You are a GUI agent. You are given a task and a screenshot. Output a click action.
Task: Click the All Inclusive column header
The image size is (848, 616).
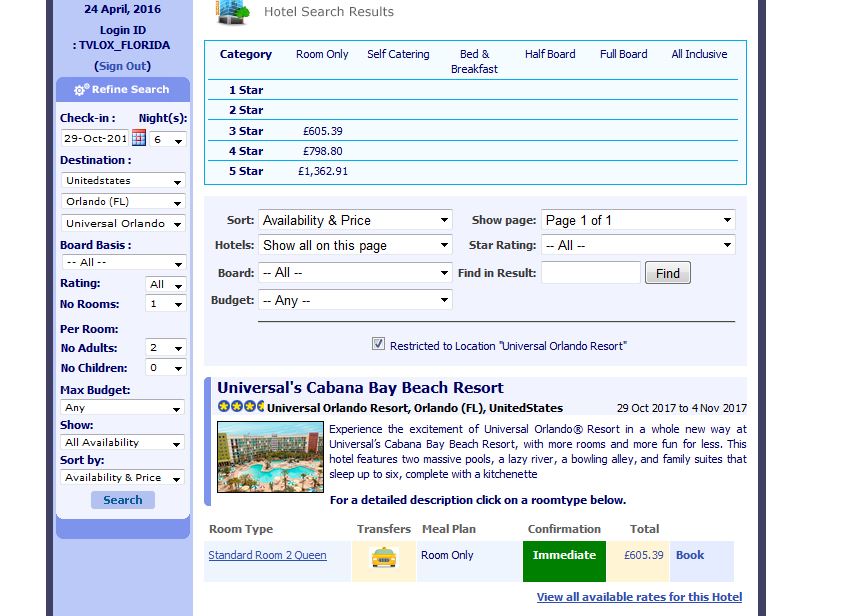699,54
